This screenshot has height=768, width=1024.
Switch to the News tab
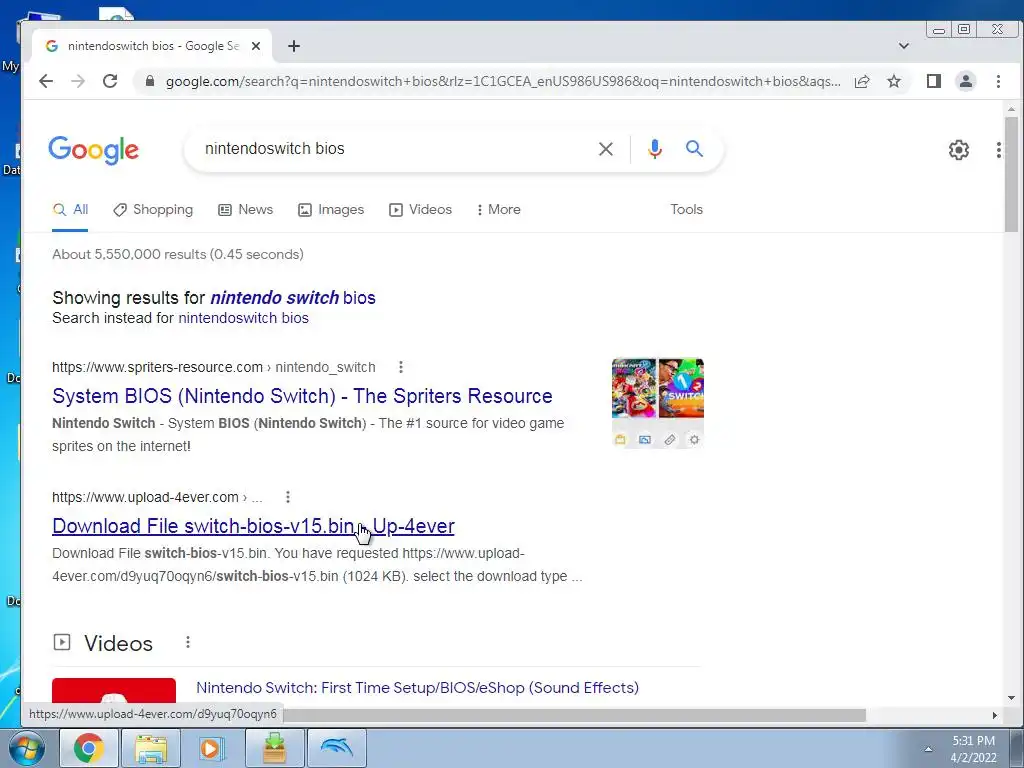(246, 210)
